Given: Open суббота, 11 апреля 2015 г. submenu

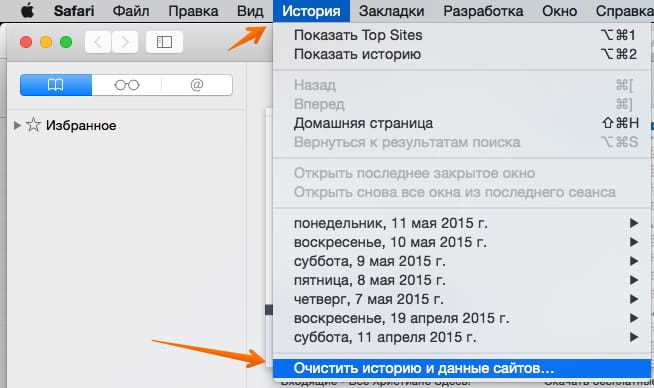Looking at the screenshot, I should tap(462, 337).
